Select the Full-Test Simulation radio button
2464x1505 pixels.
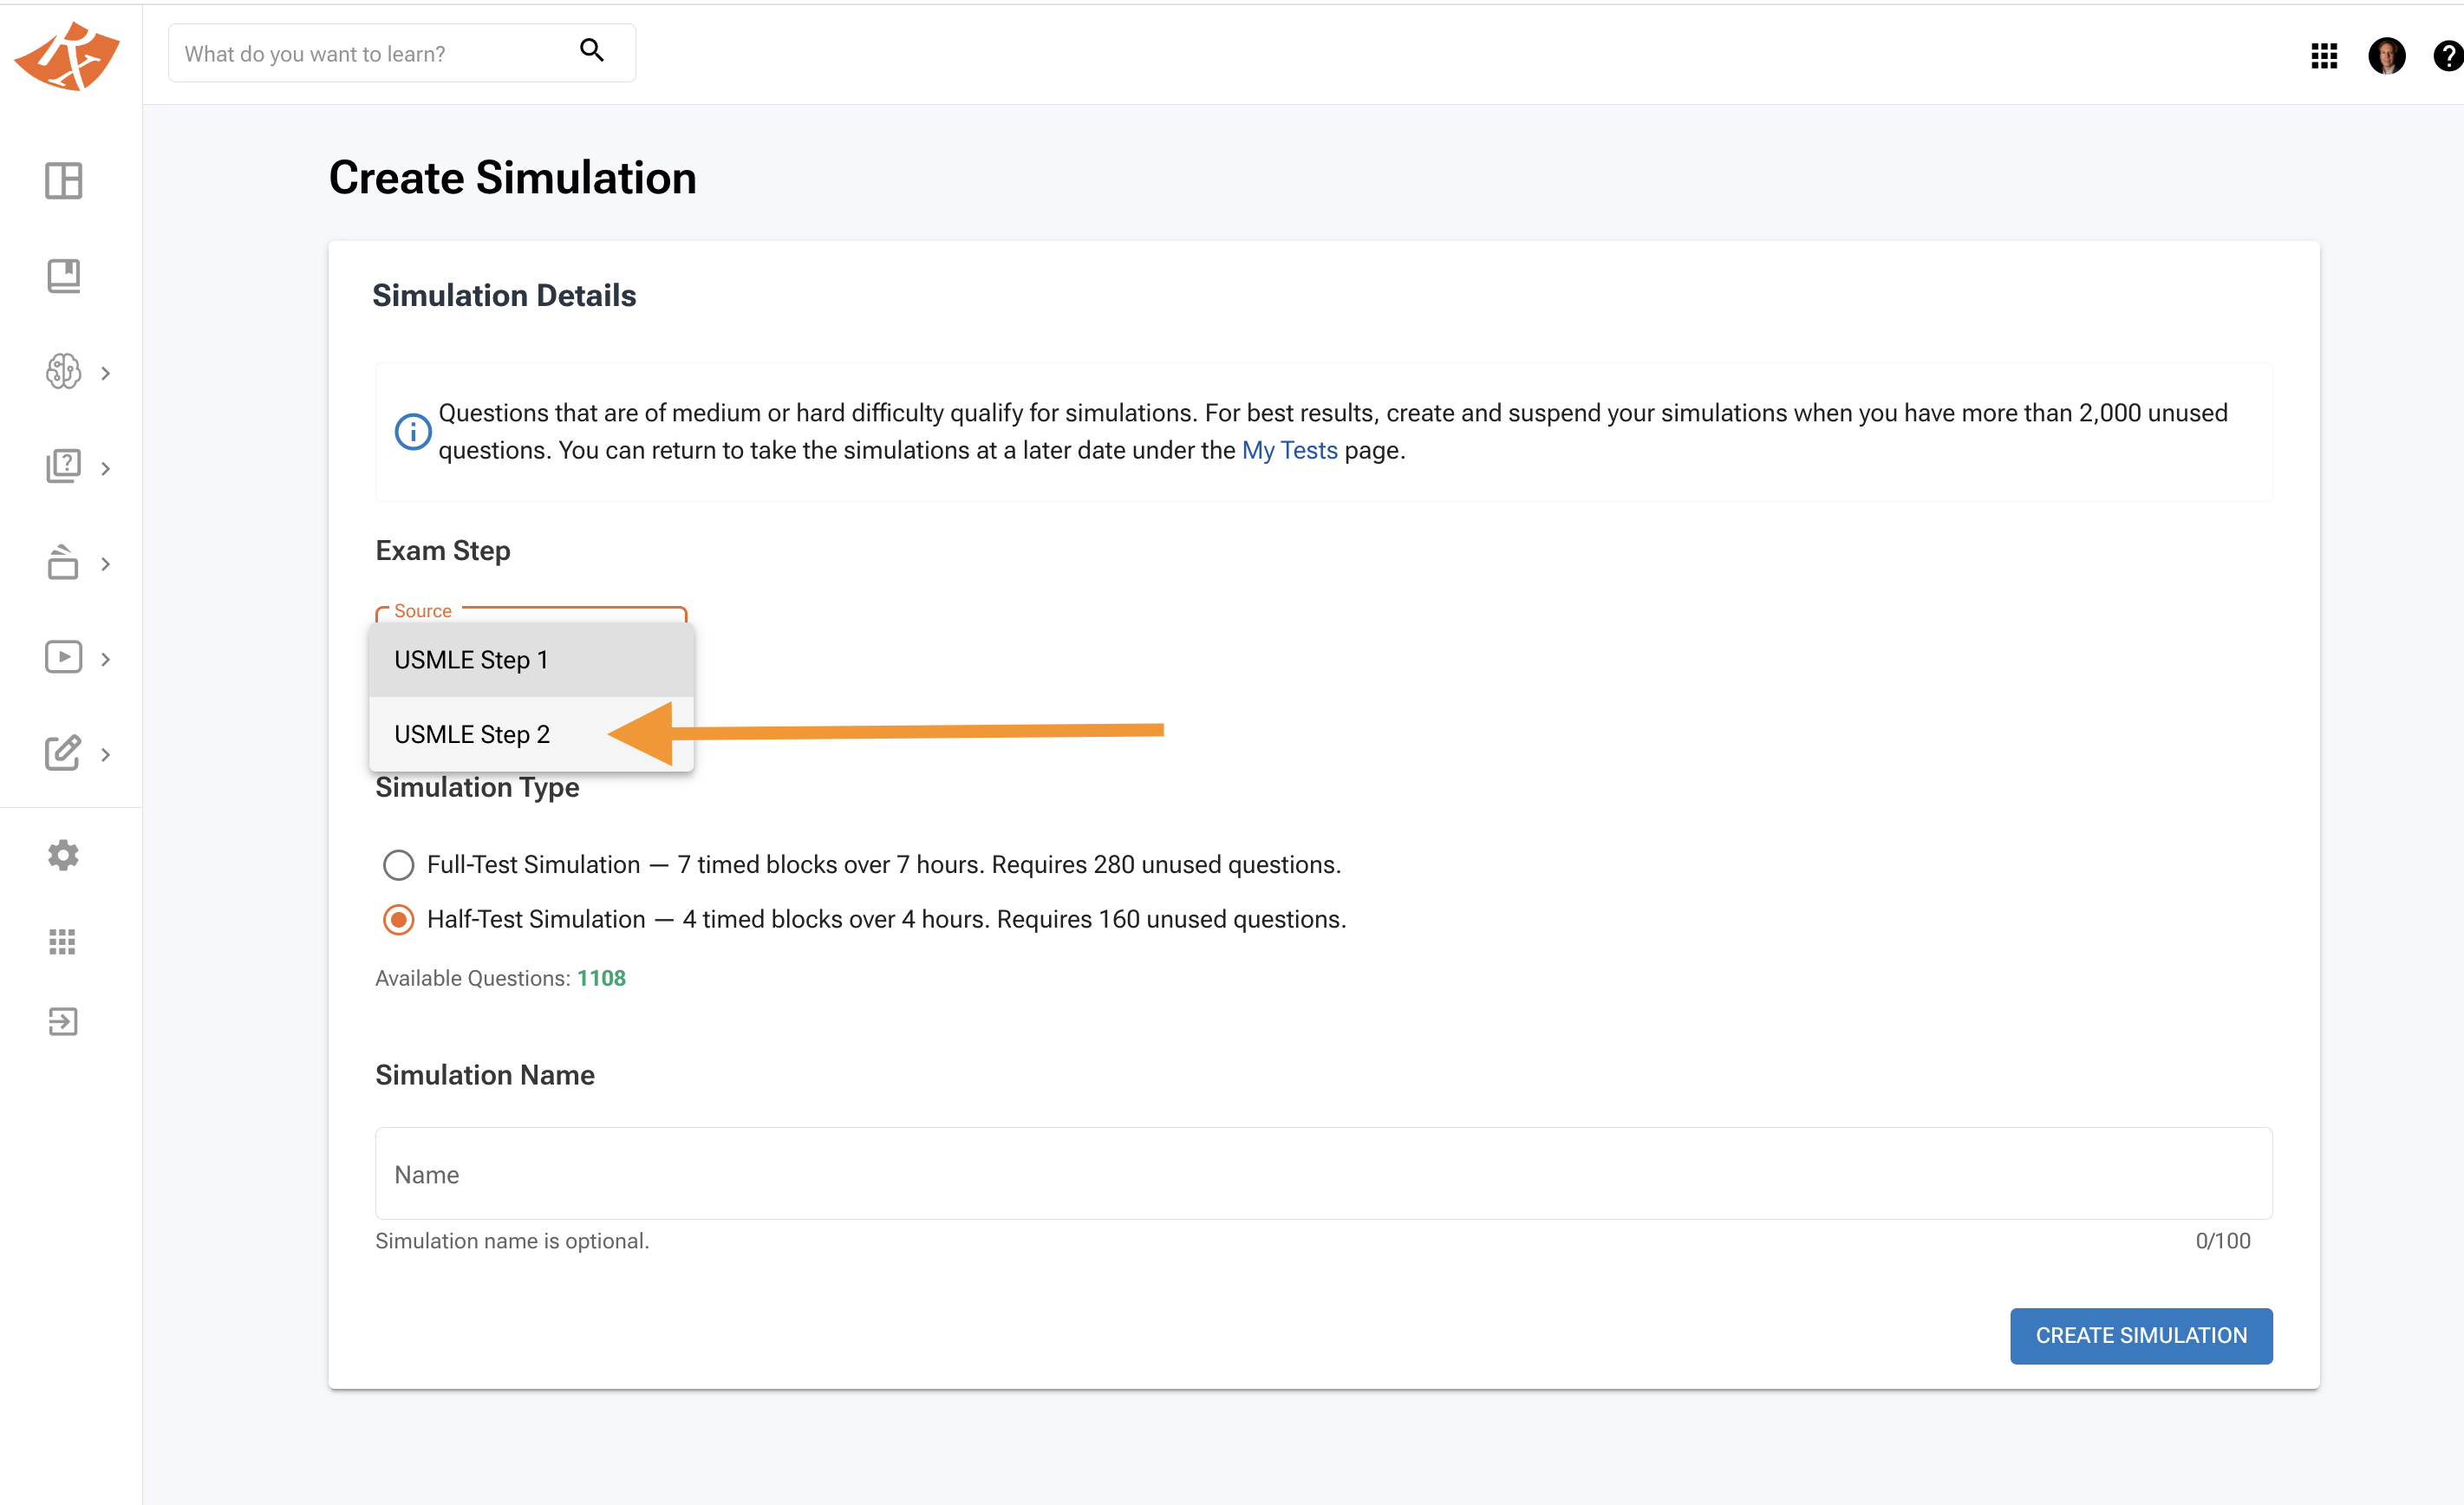(x=398, y=864)
